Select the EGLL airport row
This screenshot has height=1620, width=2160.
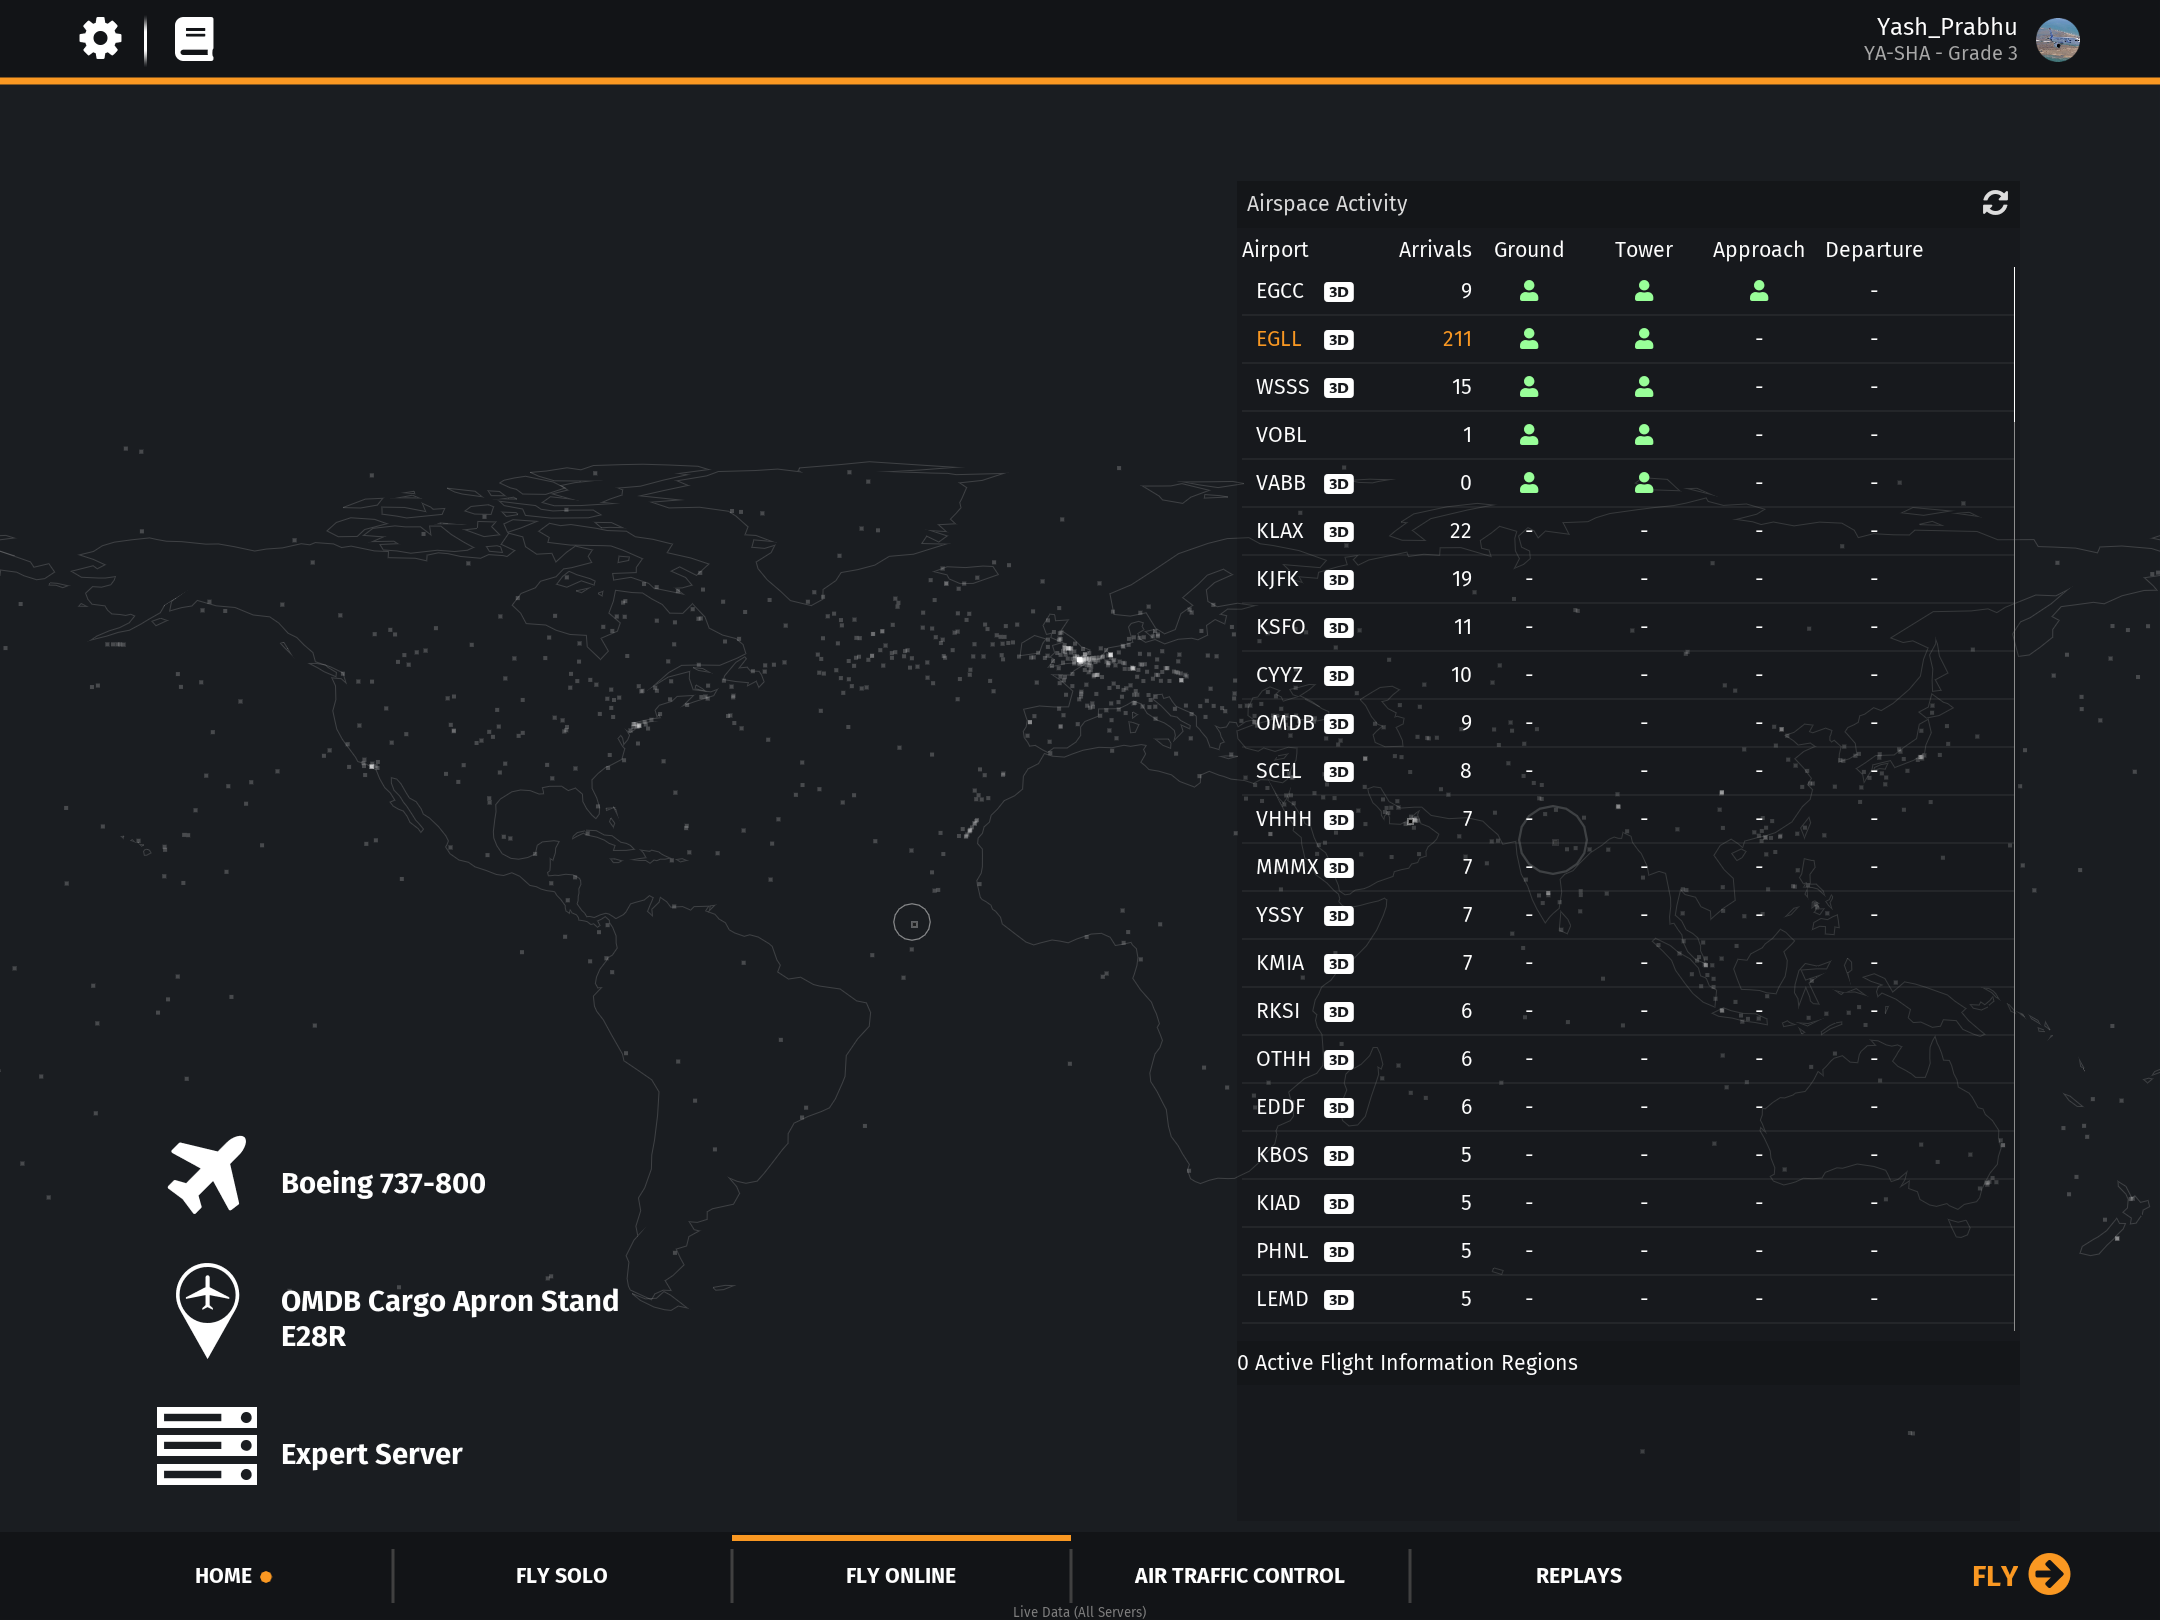tap(1279, 339)
